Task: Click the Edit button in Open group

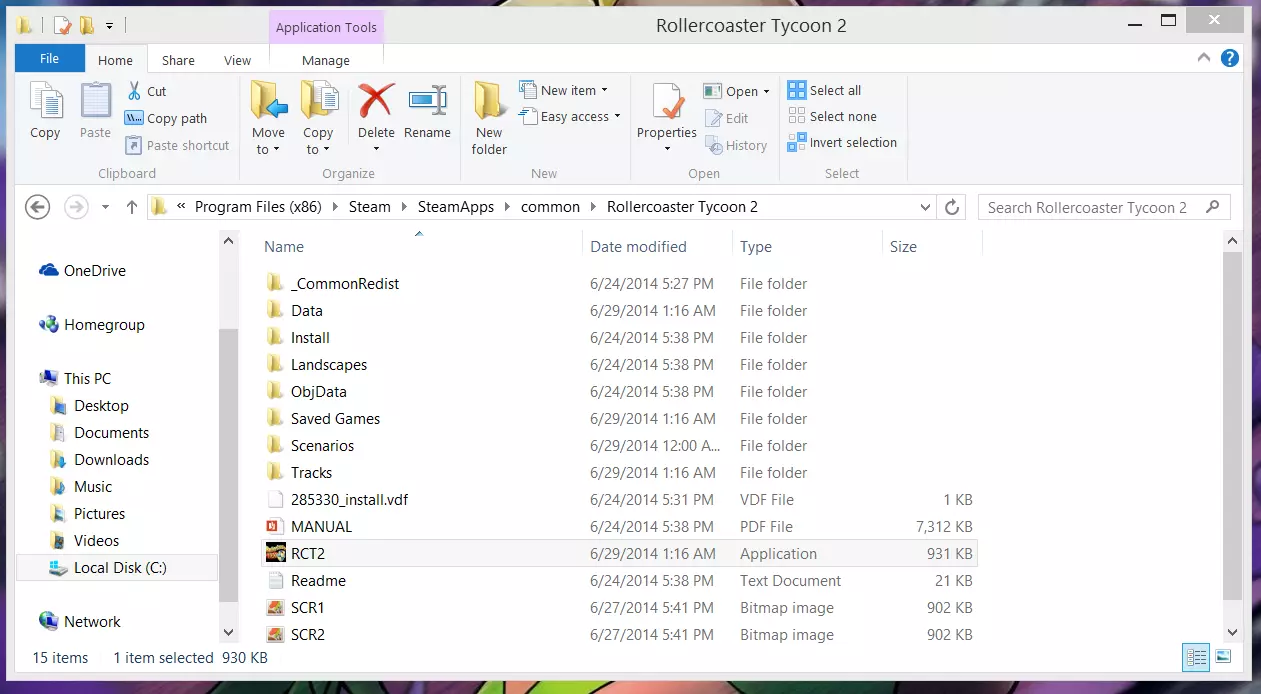Action: pos(727,118)
